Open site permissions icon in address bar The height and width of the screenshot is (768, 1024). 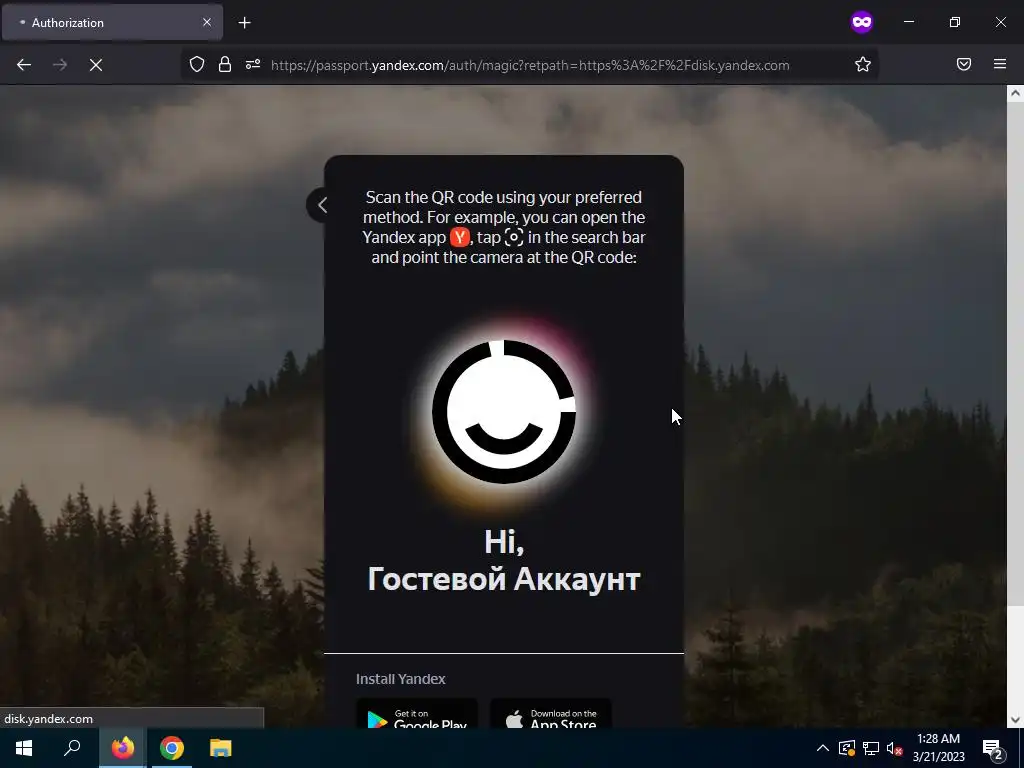(x=253, y=64)
